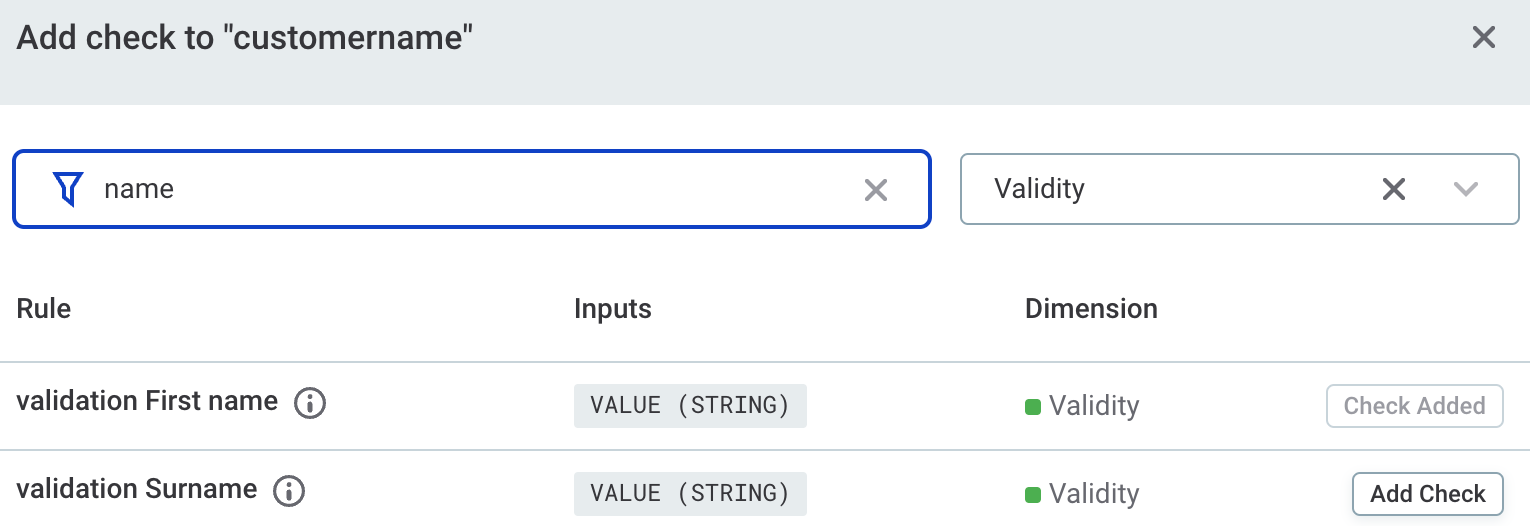Select the validation First name rule
This screenshot has width=1530, height=526.
point(147,402)
